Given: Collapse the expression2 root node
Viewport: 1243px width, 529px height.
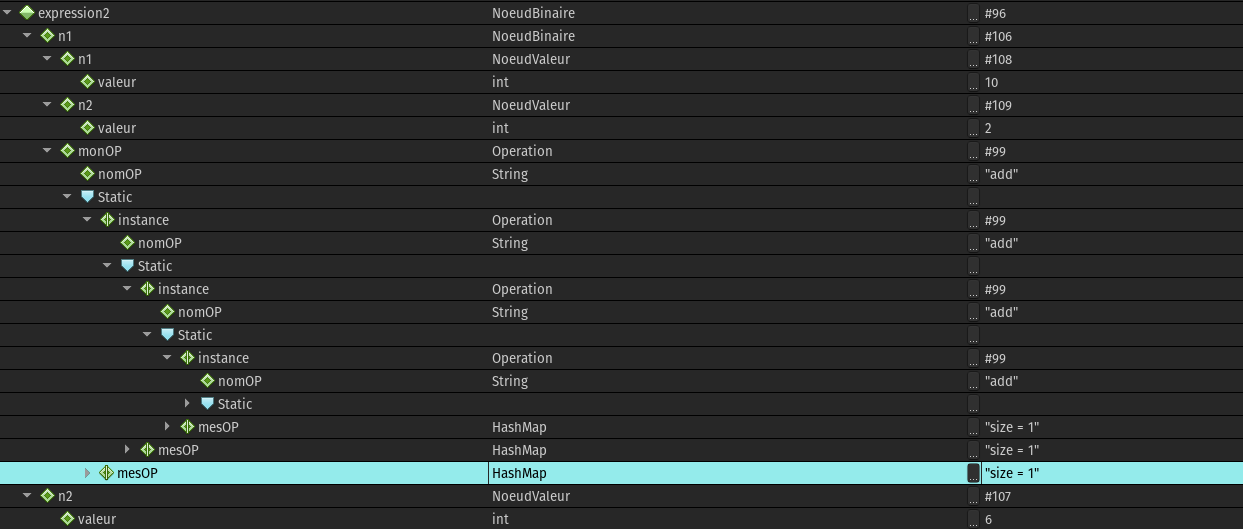Looking at the screenshot, I should tap(8, 13).
